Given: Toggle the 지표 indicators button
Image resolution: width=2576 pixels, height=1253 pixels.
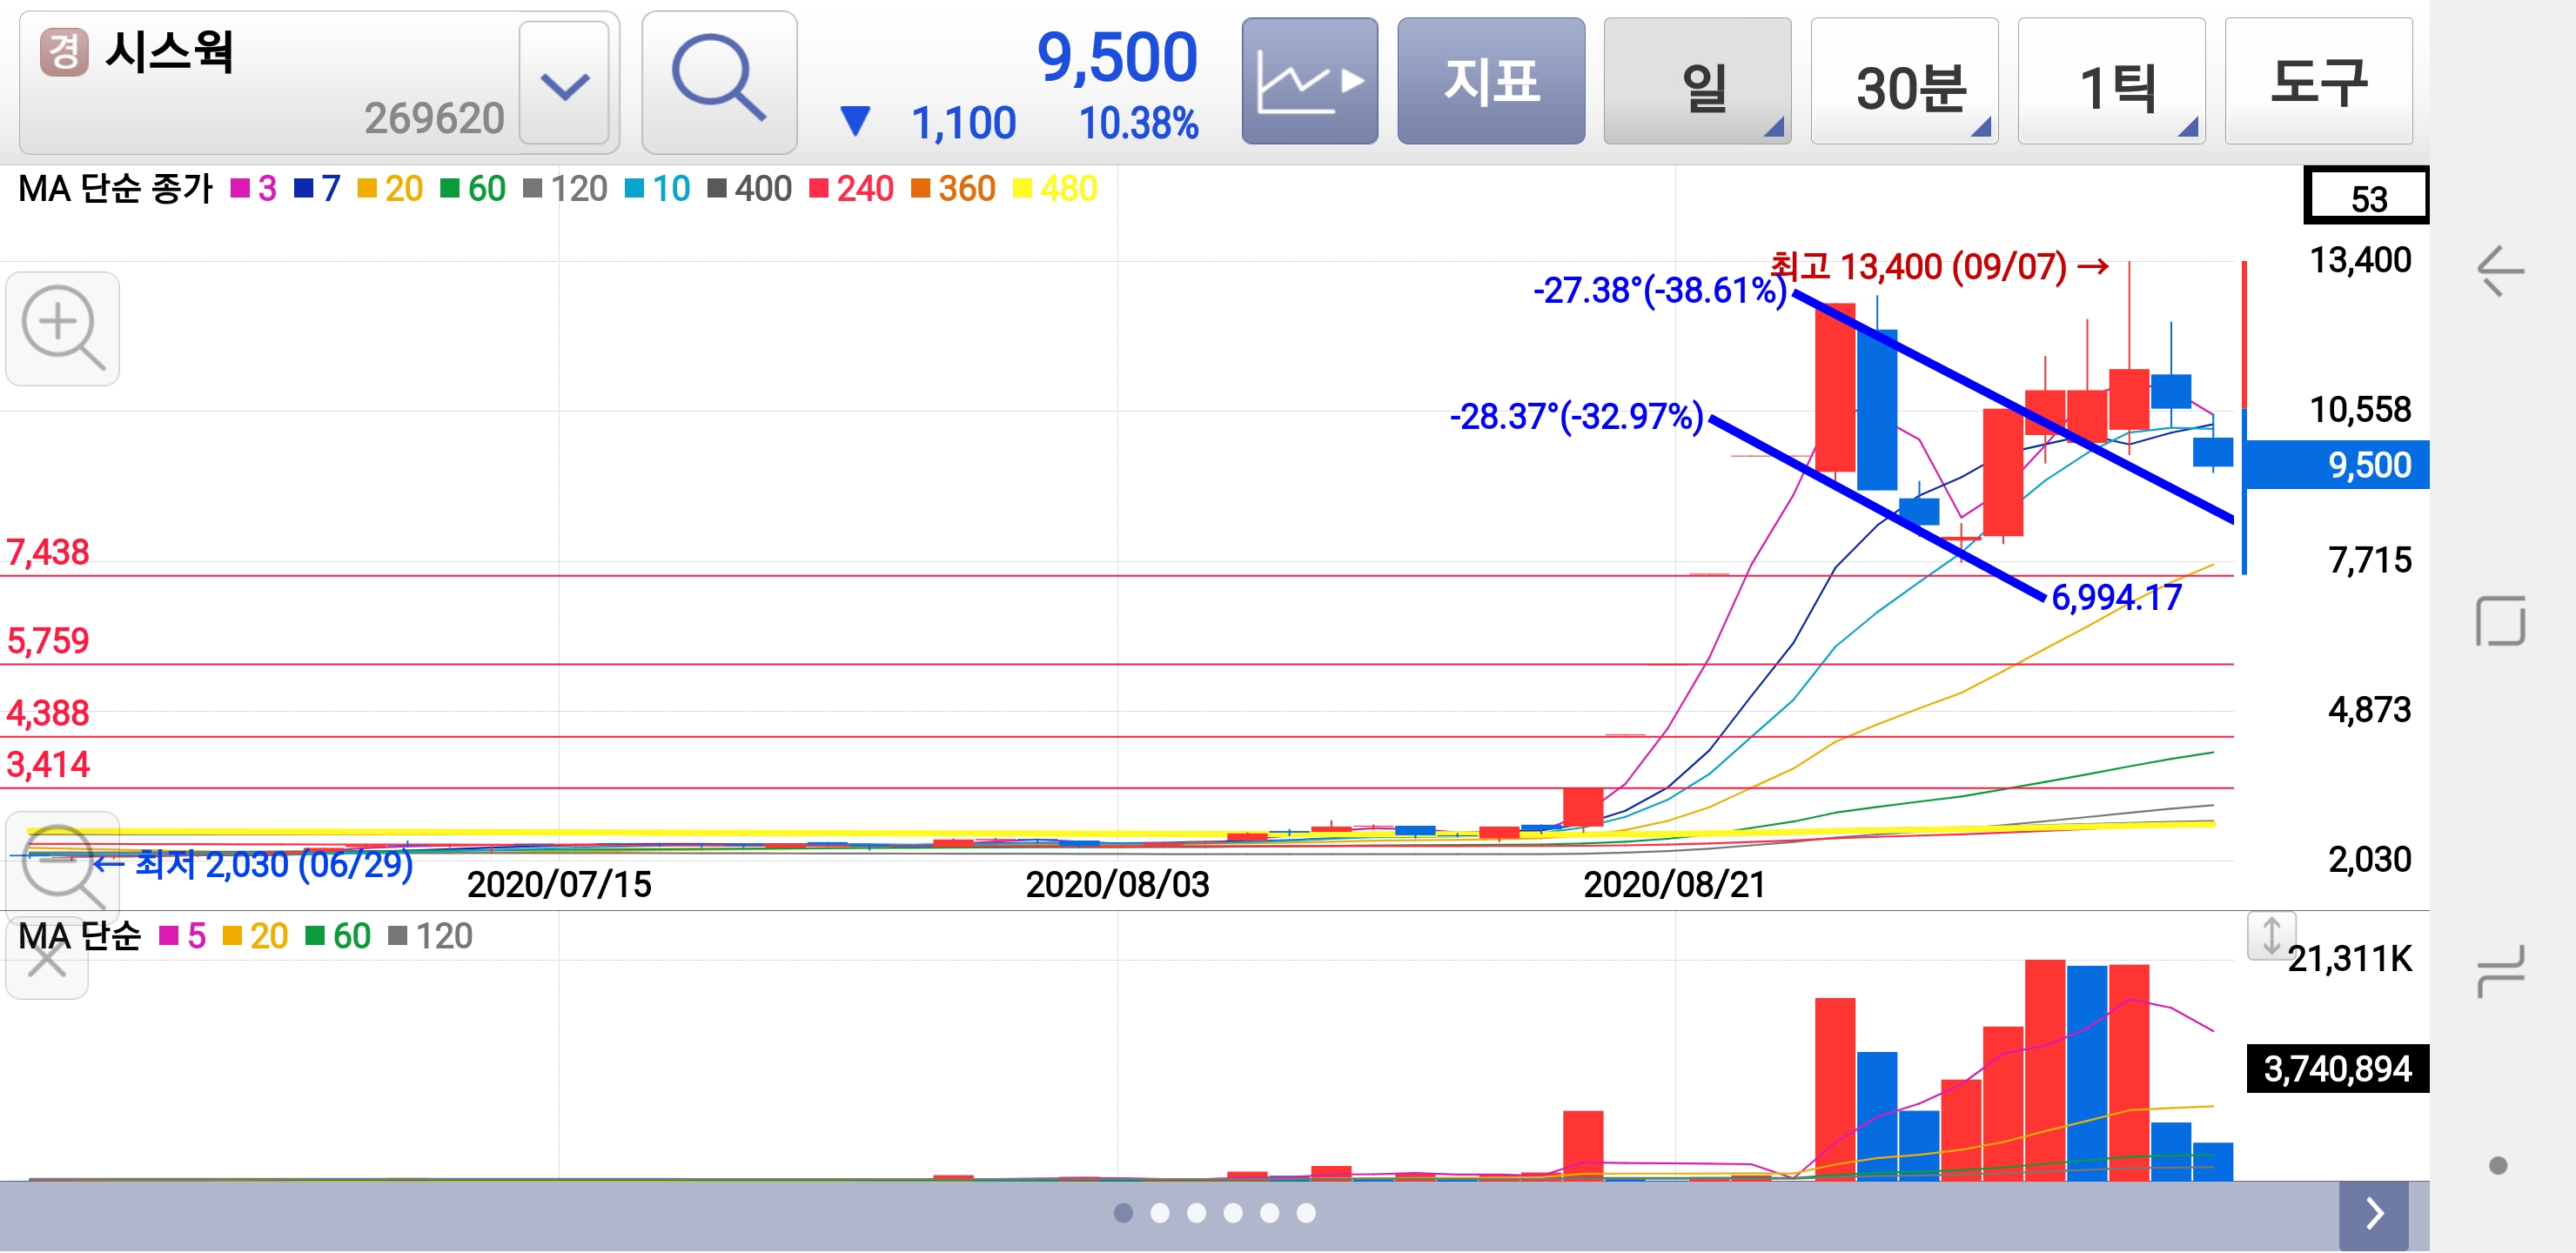Looking at the screenshot, I should (1490, 82).
